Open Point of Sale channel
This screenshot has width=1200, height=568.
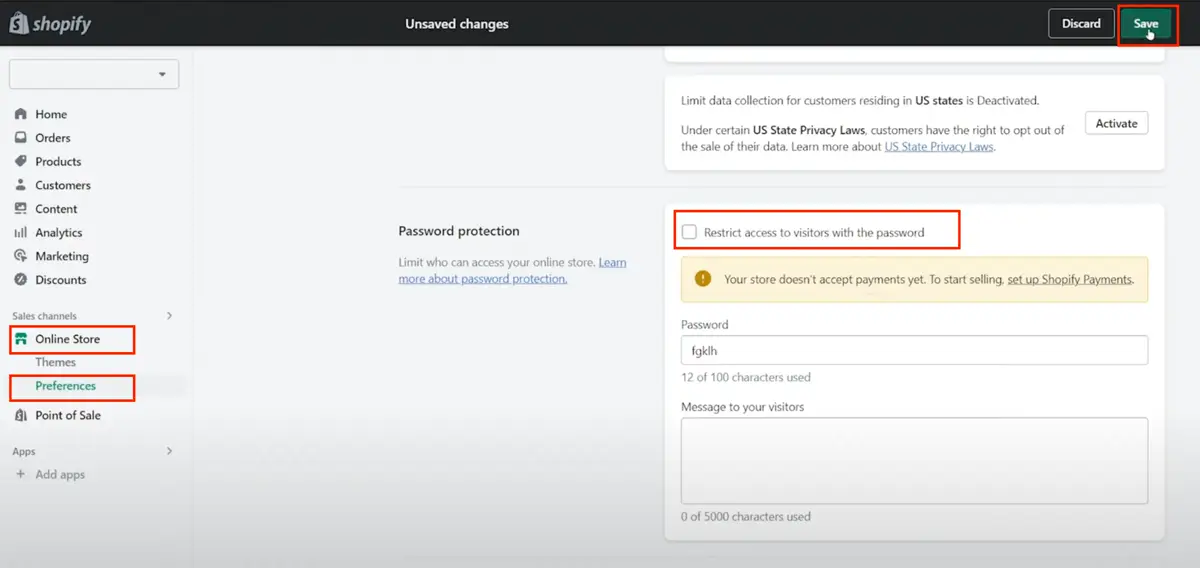(68, 415)
